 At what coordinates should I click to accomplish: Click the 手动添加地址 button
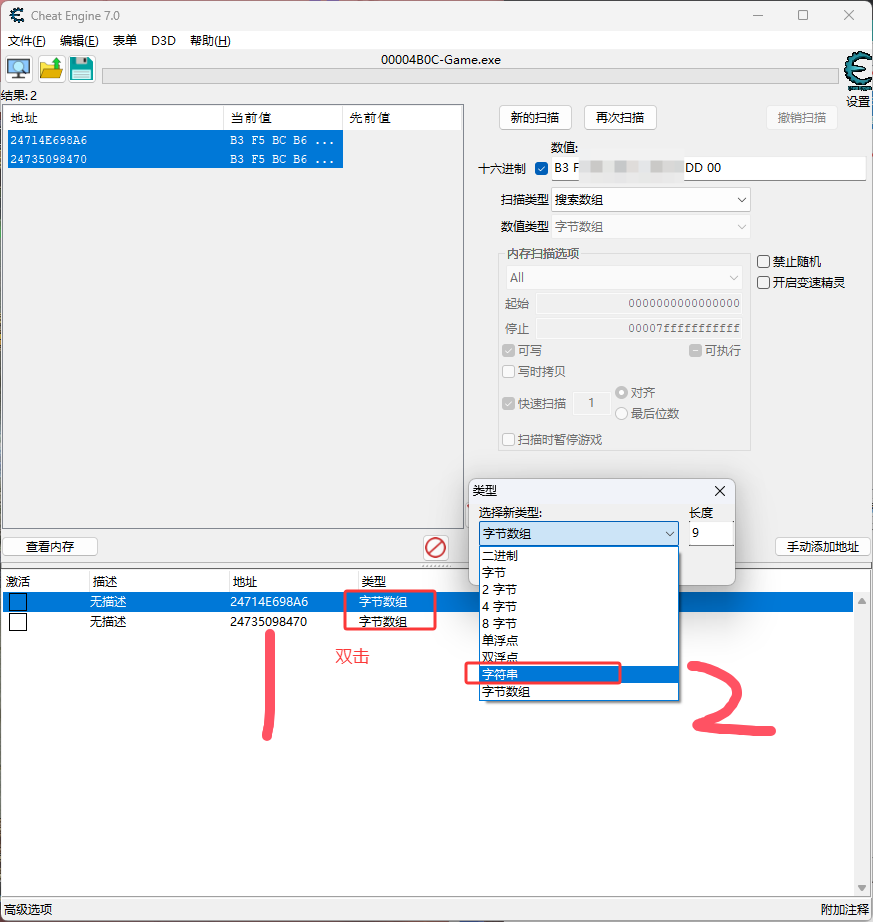click(822, 547)
